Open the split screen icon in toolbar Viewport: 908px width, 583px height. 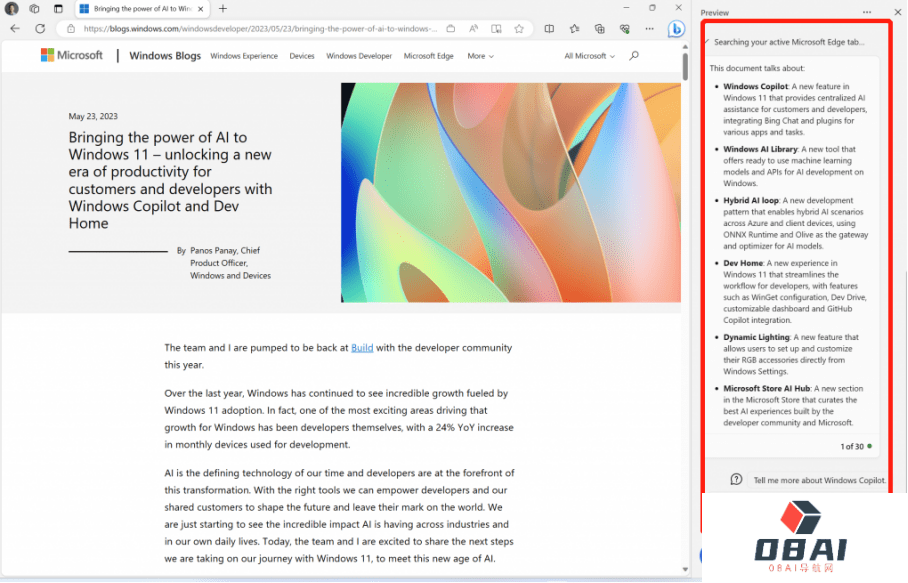(549, 29)
